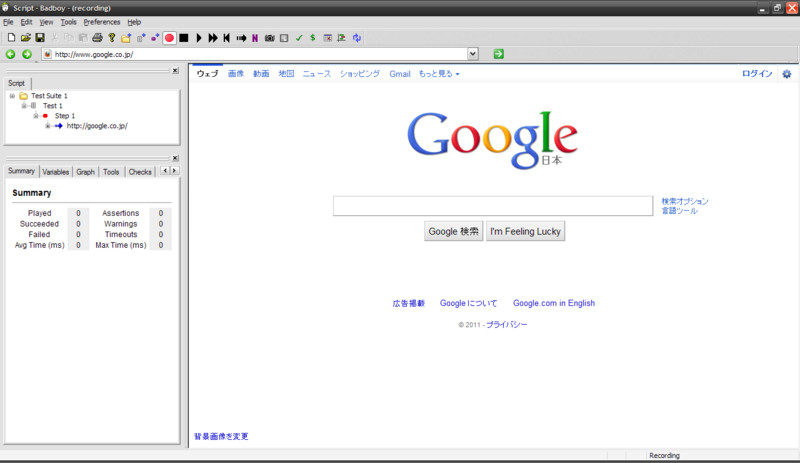Screen dimensions: 800x463
Task: Open the Preferences menu
Action: pyautogui.click(x=102, y=22)
